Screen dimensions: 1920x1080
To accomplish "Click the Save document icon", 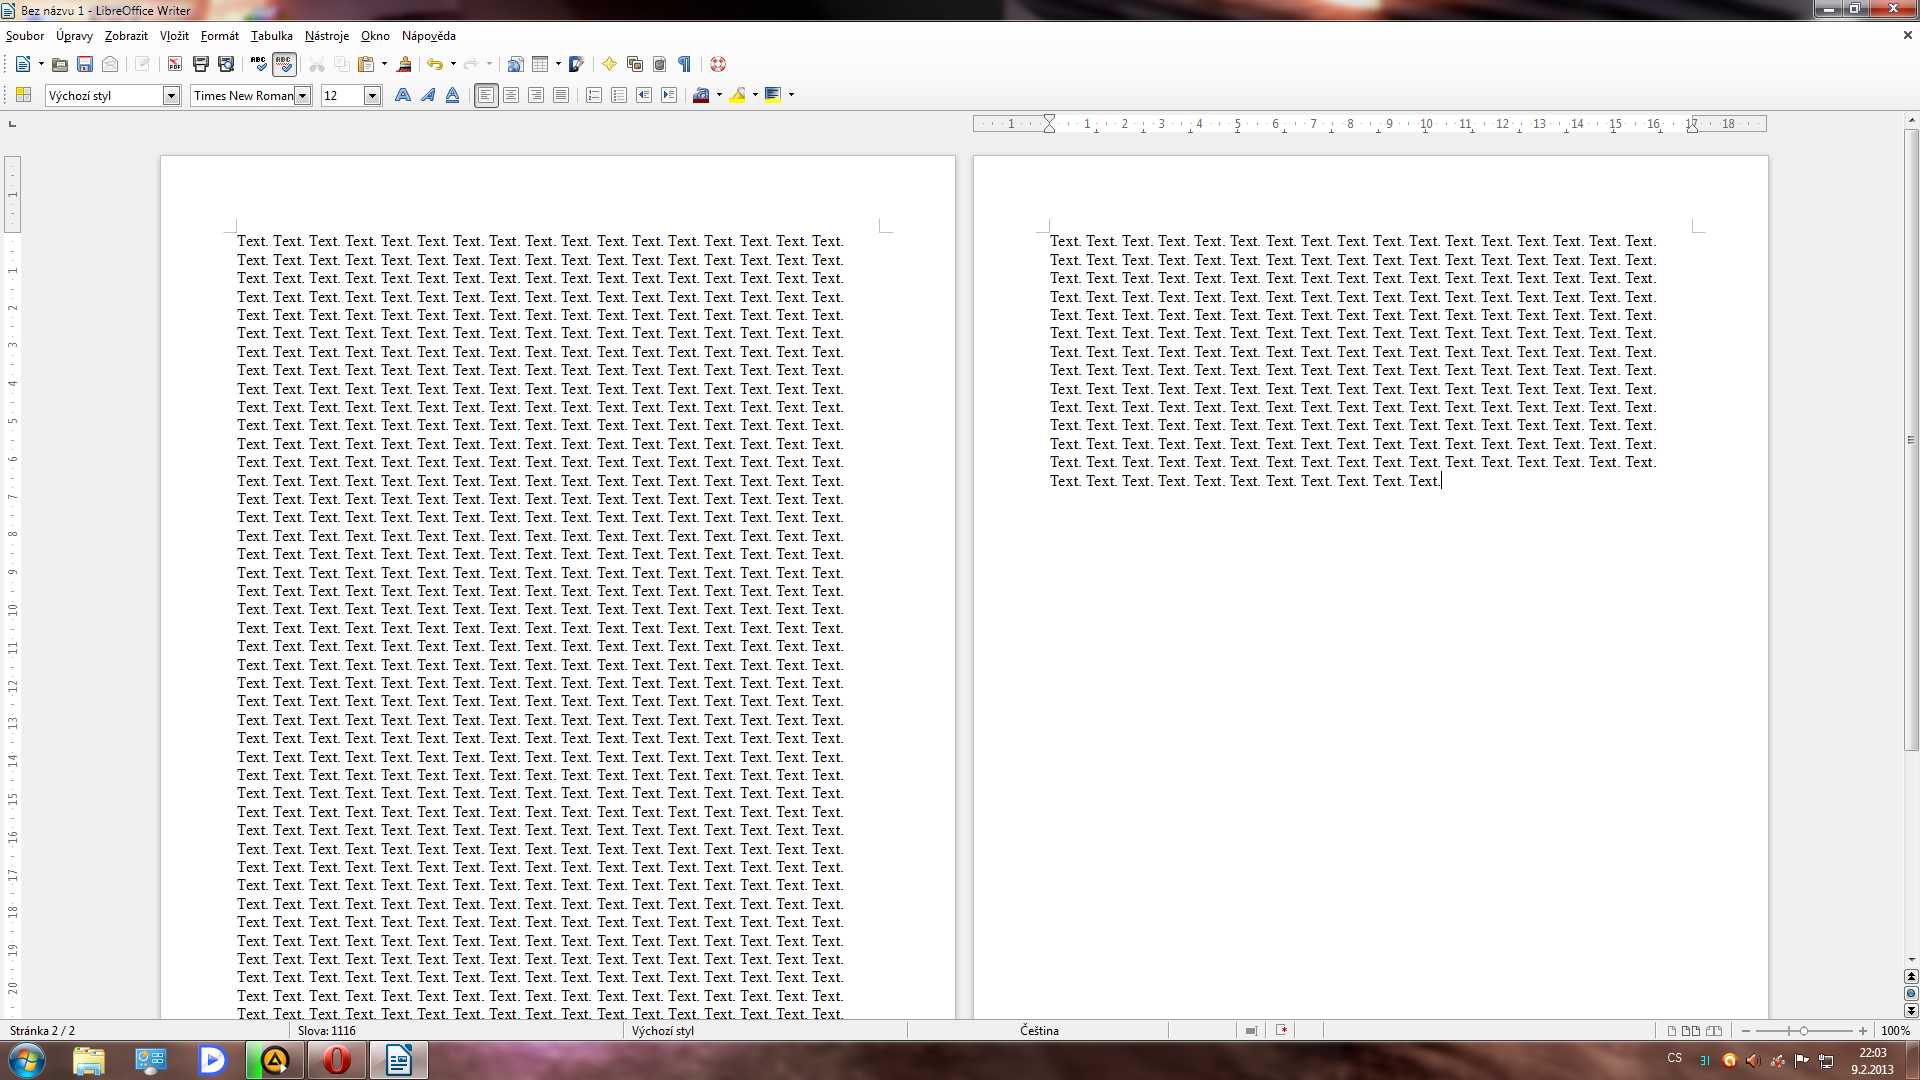I will coord(85,64).
